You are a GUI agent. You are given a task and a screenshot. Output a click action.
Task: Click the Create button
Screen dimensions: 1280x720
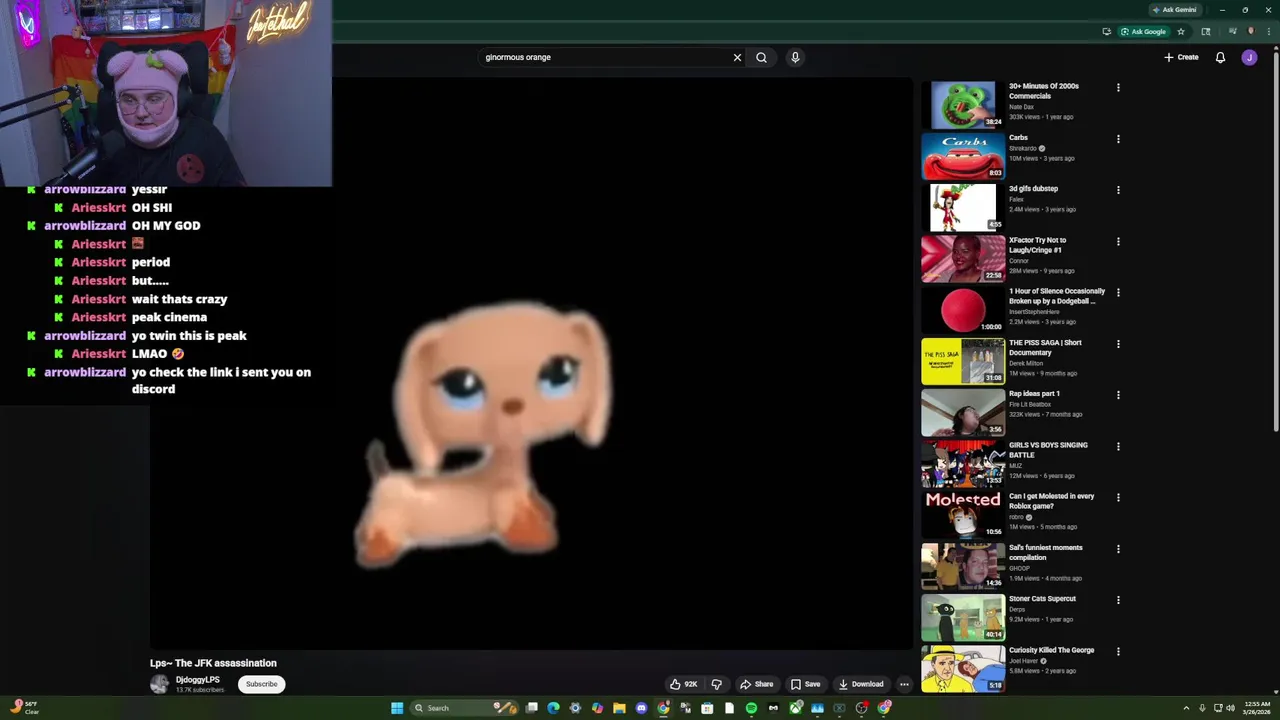(x=1181, y=57)
